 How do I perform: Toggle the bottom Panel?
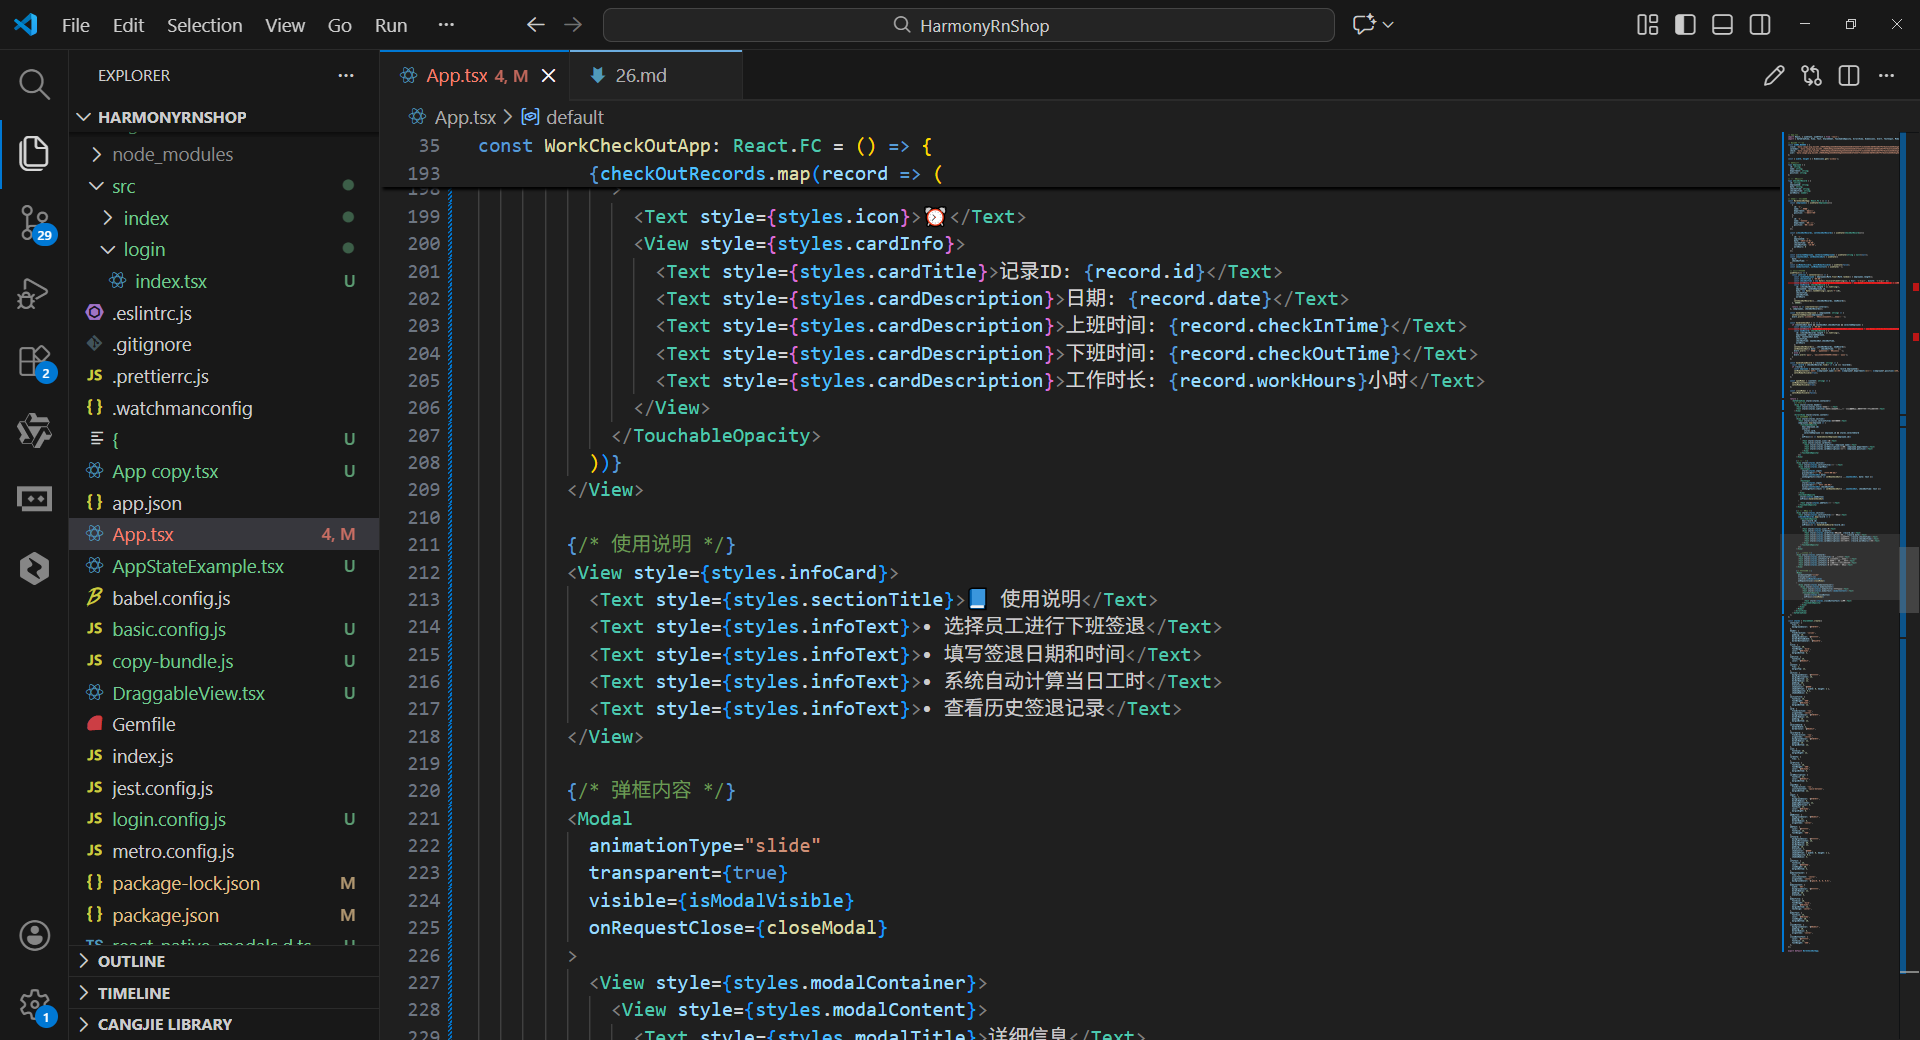tap(1722, 25)
